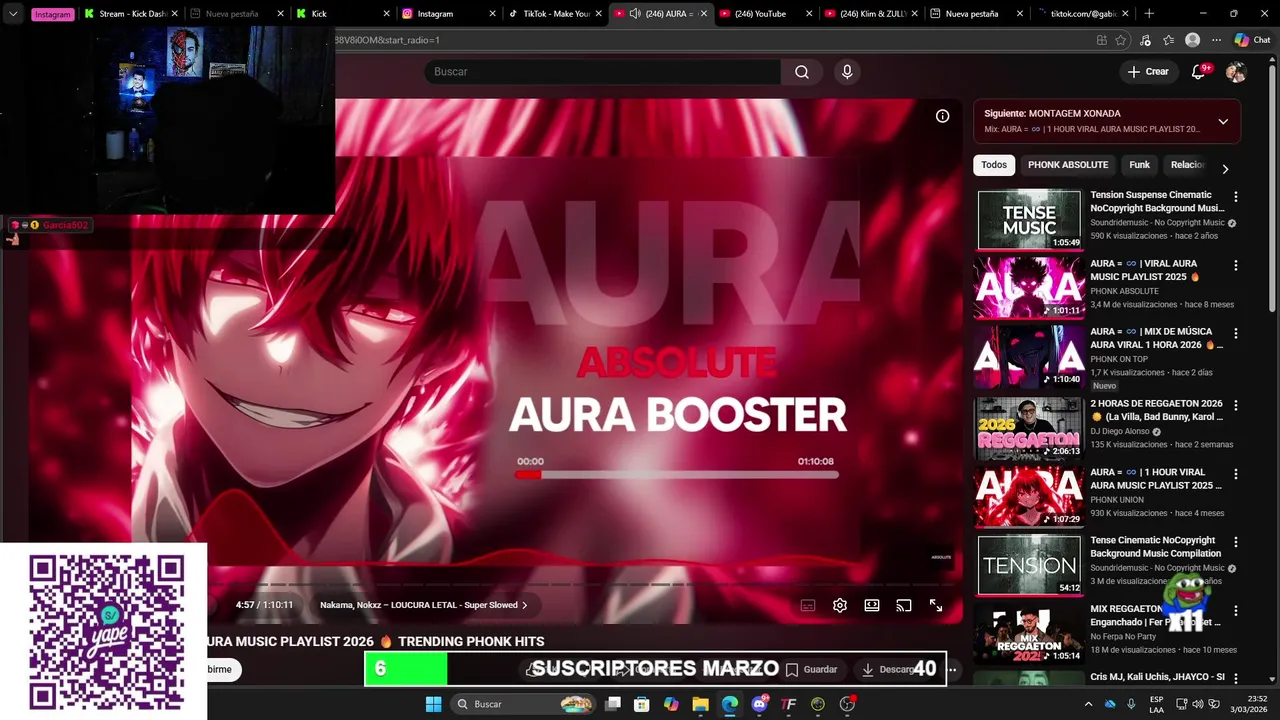Open File Explorer from taskbar
1280x720 pixels.
coord(700,704)
